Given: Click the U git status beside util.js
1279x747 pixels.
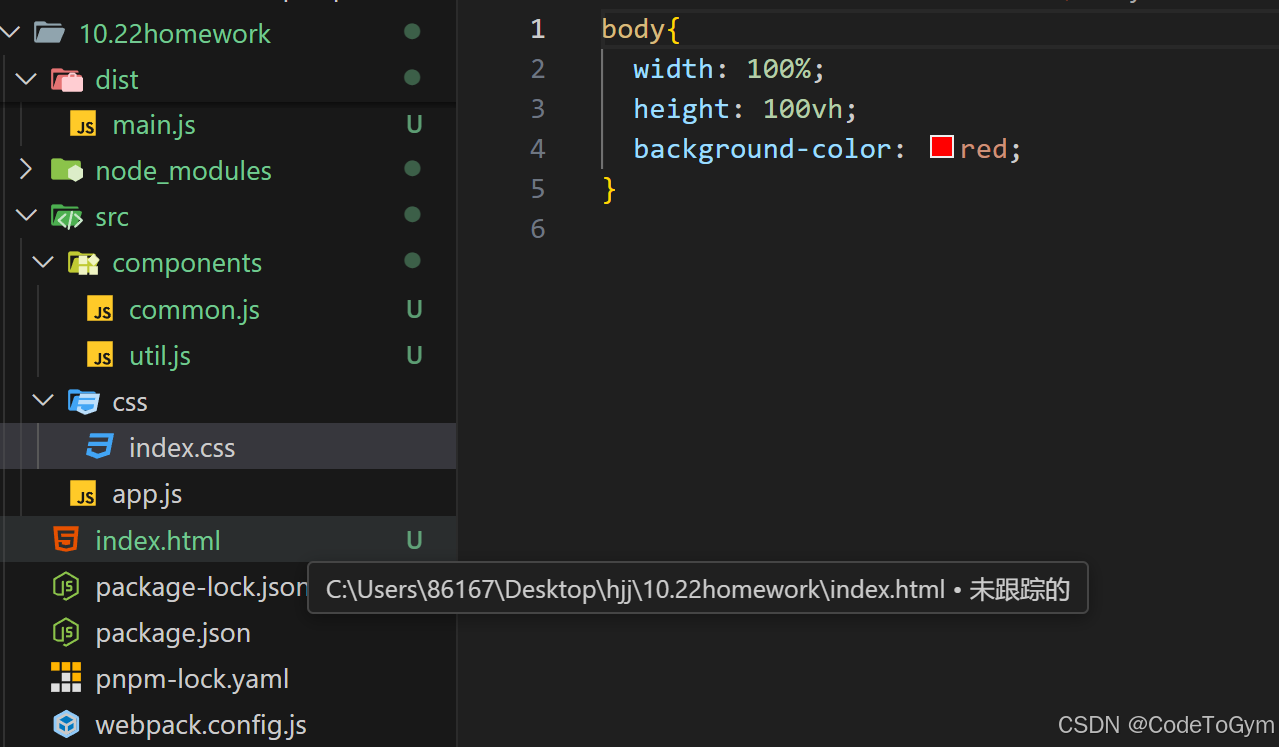Looking at the screenshot, I should 414,356.
